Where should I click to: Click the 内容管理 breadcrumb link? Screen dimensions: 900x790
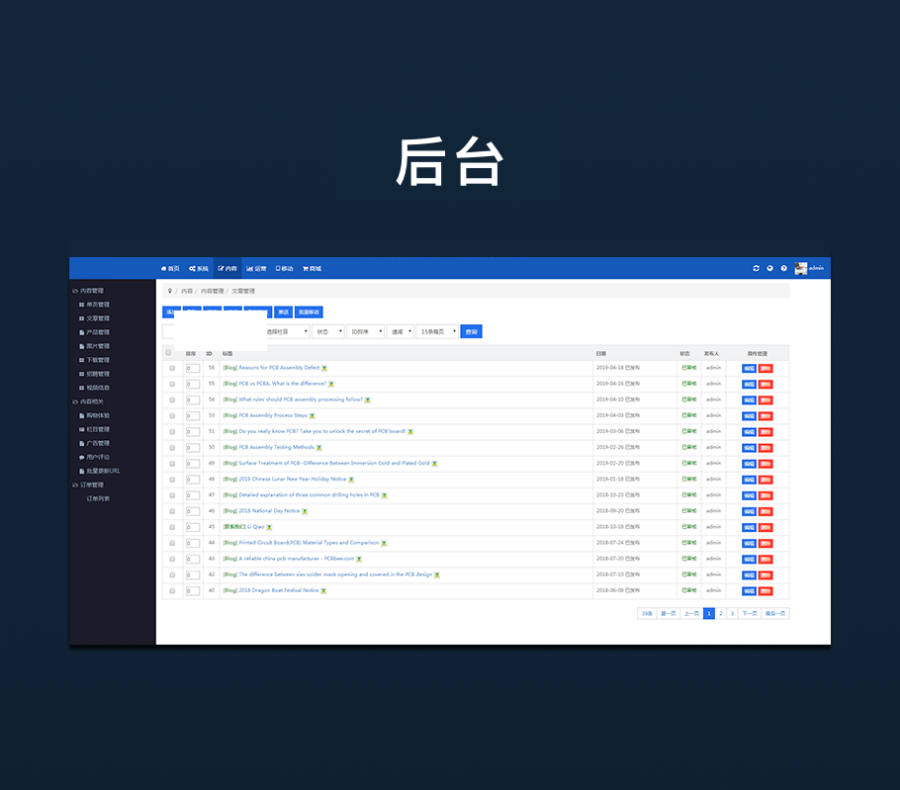(x=212, y=291)
